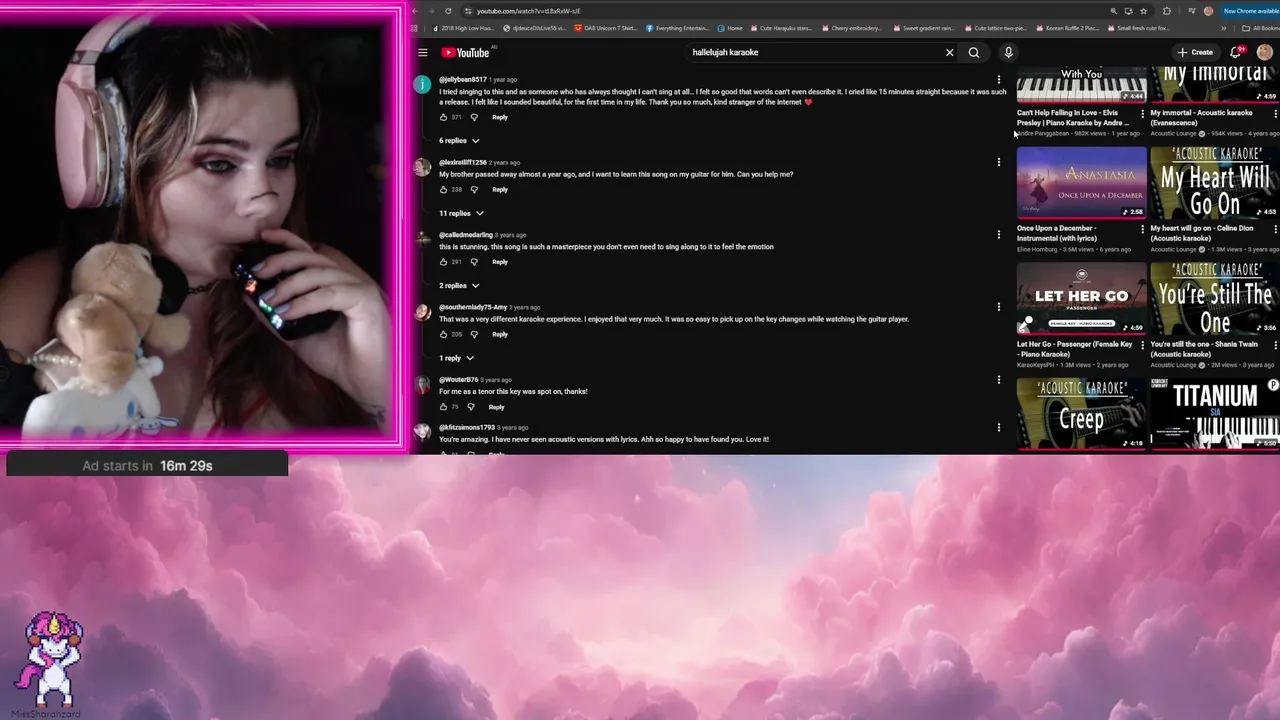Open YouTube account avatar menu
This screenshot has width=1280, height=720.
point(1265,52)
